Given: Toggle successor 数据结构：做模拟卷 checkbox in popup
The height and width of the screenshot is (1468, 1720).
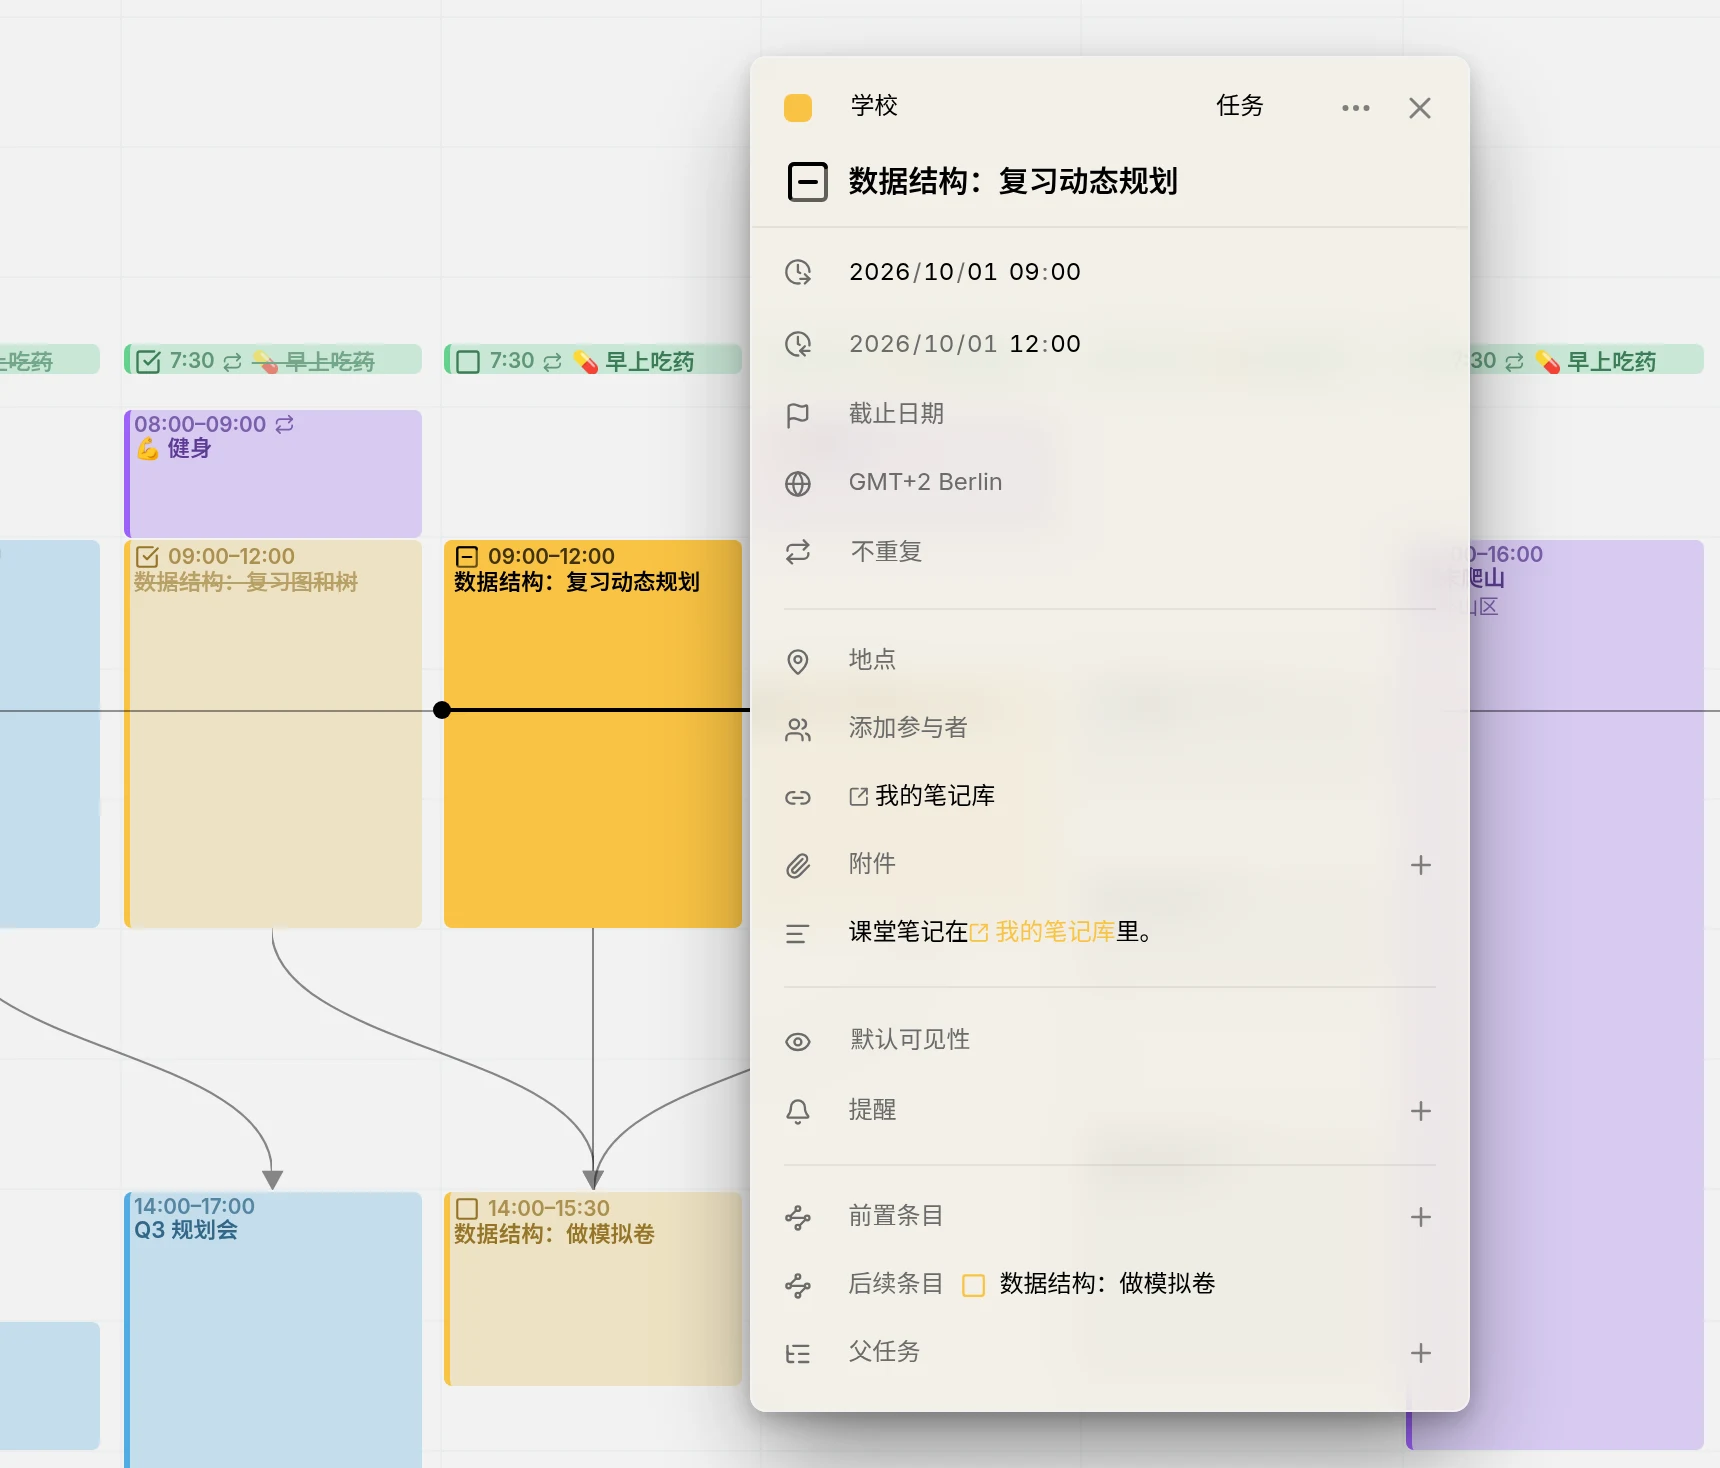Looking at the screenshot, I should [974, 1285].
